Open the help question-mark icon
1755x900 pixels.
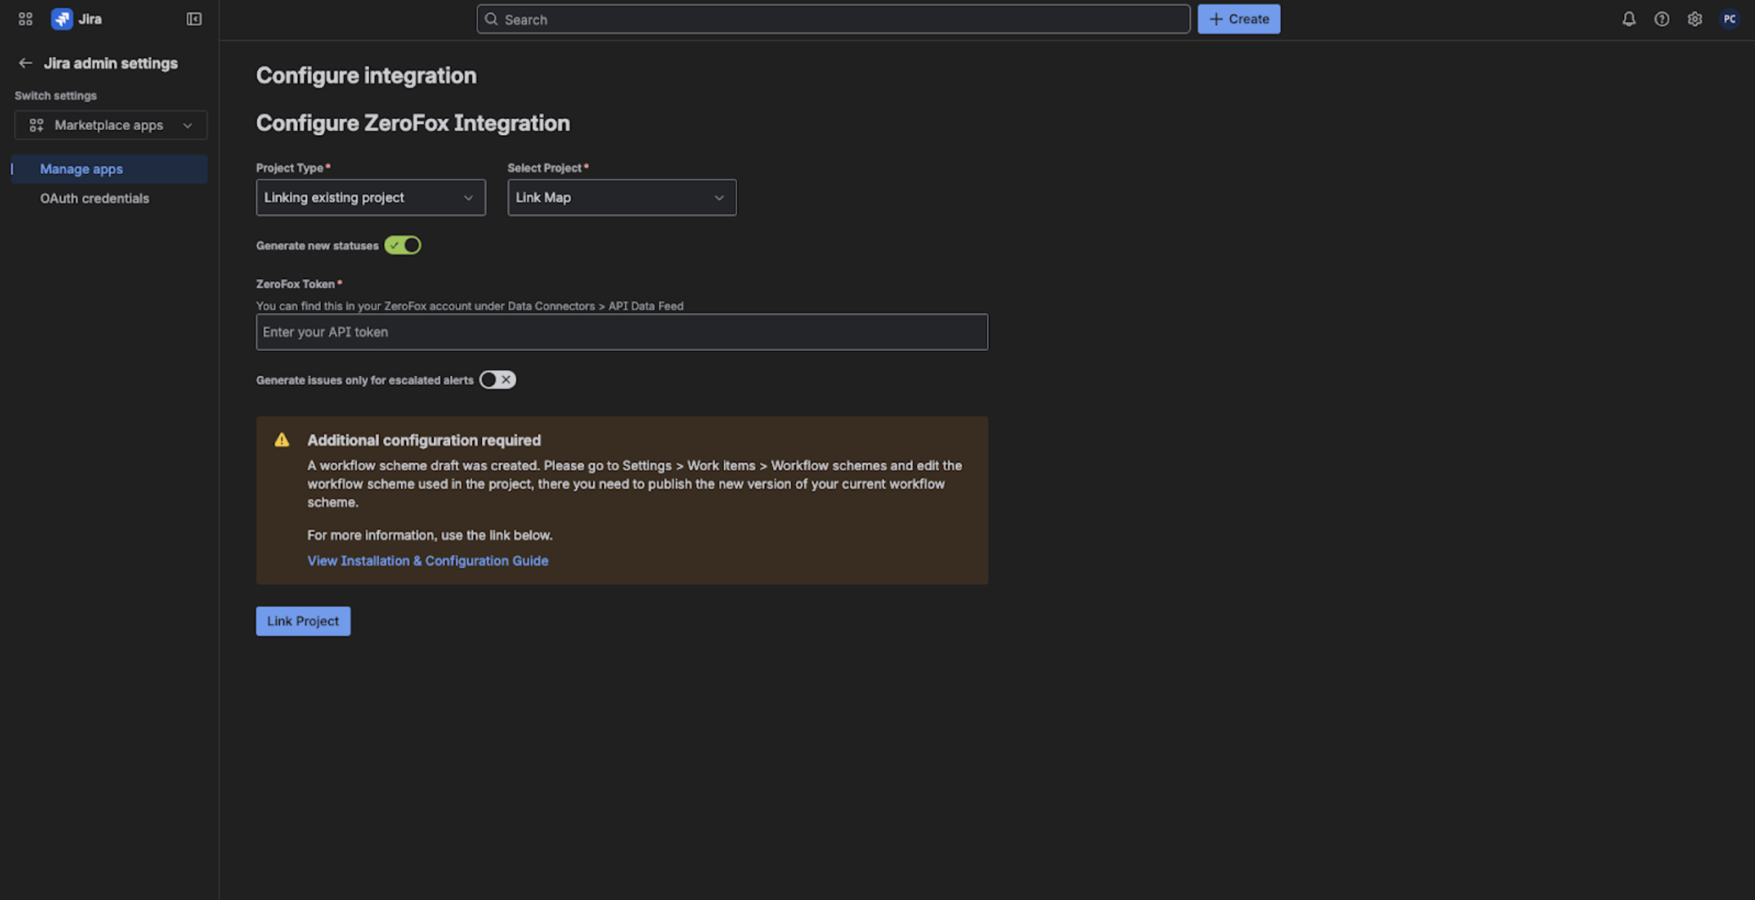point(1662,19)
